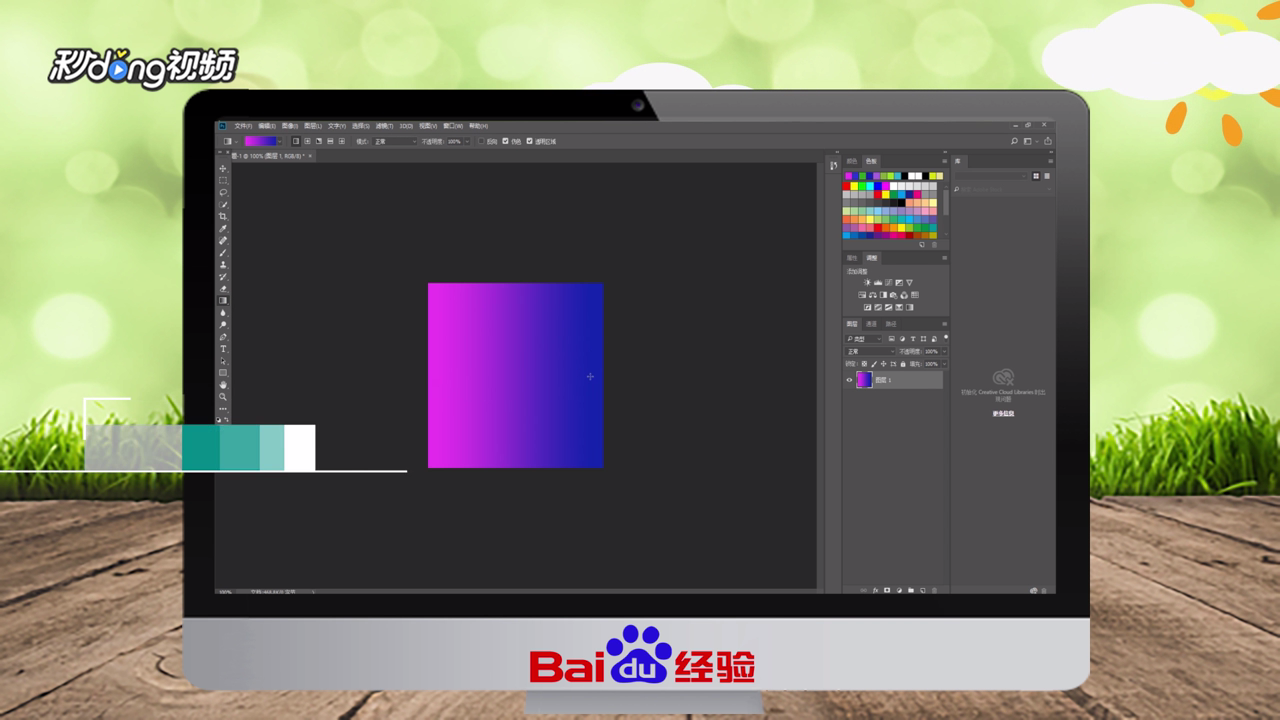Switch Libraries to list view

click(1047, 176)
